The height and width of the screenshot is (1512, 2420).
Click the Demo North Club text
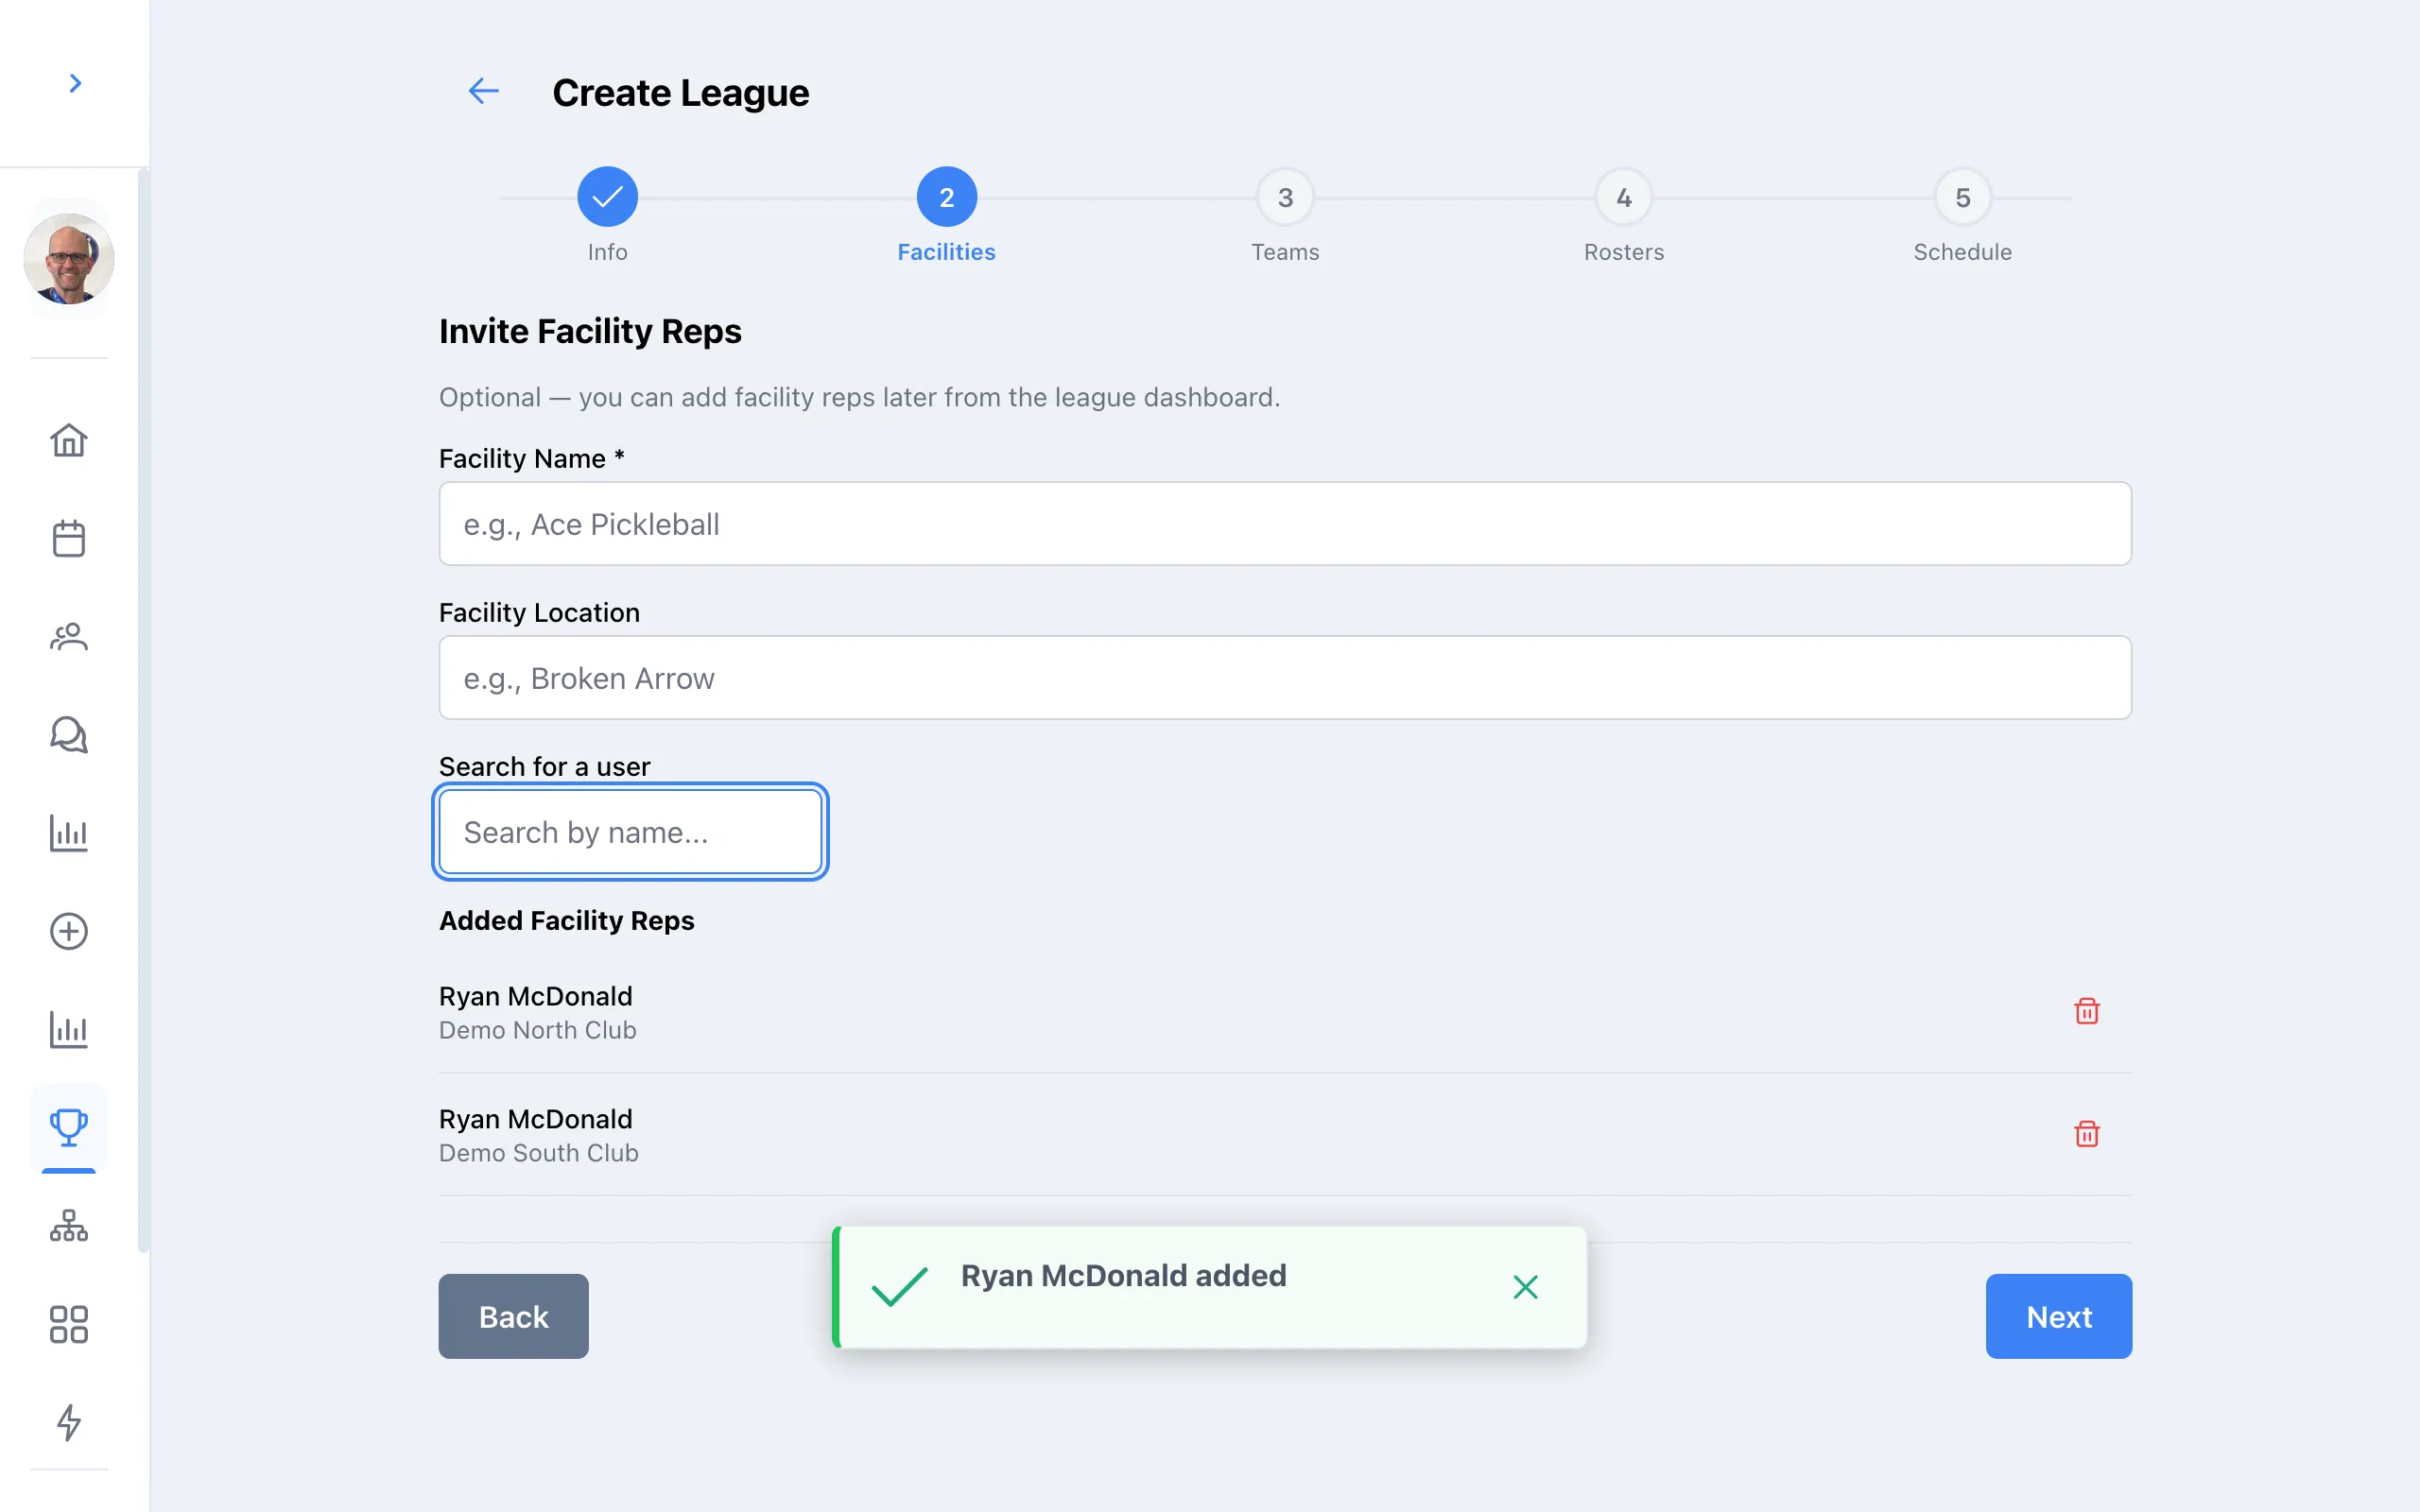[538, 1030]
